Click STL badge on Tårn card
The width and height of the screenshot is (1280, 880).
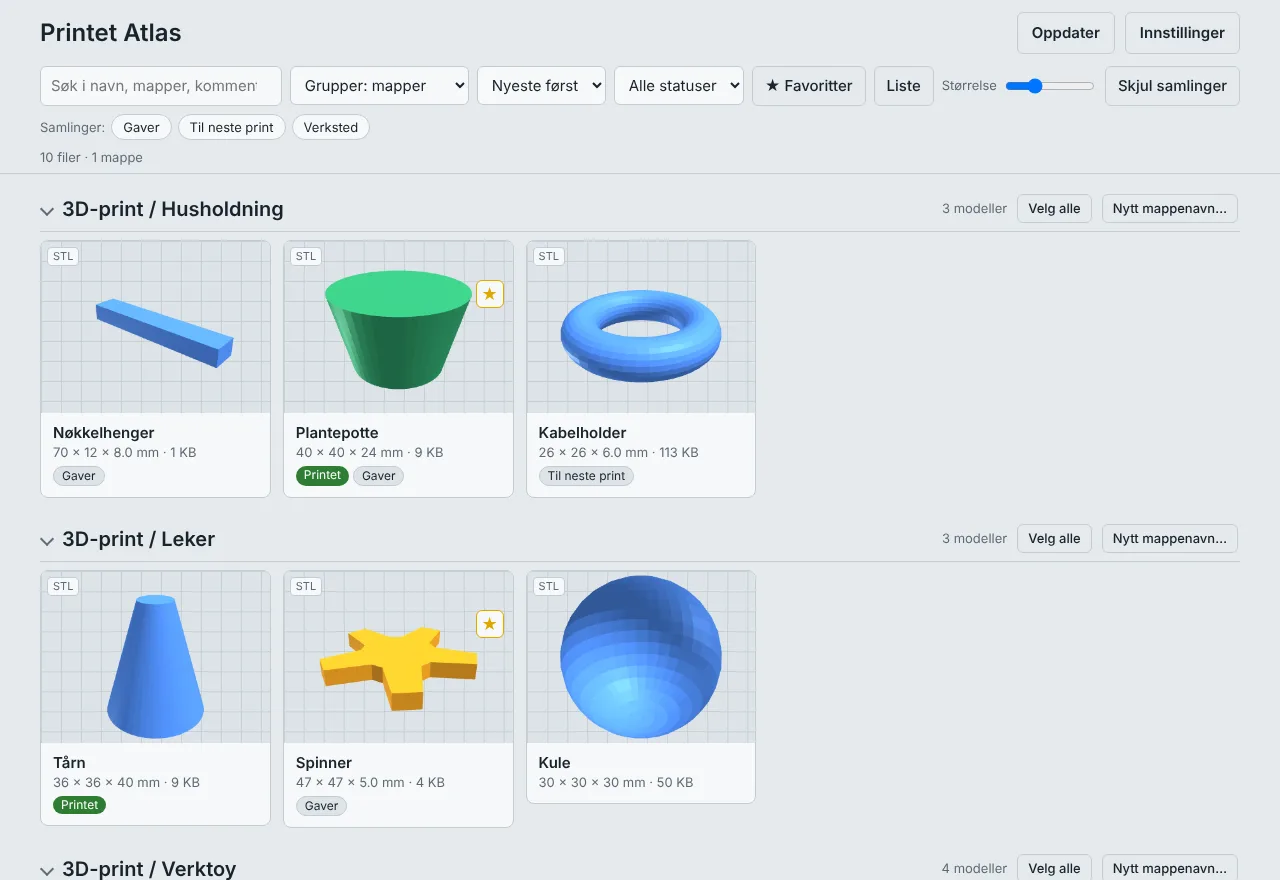tap(64, 586)
